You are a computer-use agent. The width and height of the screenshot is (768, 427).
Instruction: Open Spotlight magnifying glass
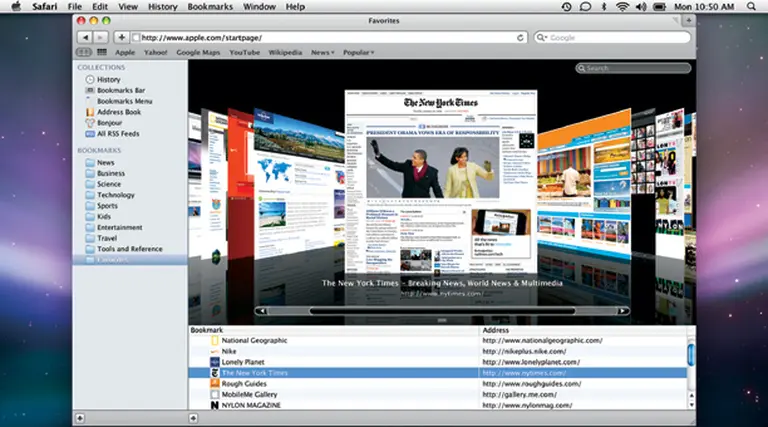pyautogui.click(x=751, y=7)
